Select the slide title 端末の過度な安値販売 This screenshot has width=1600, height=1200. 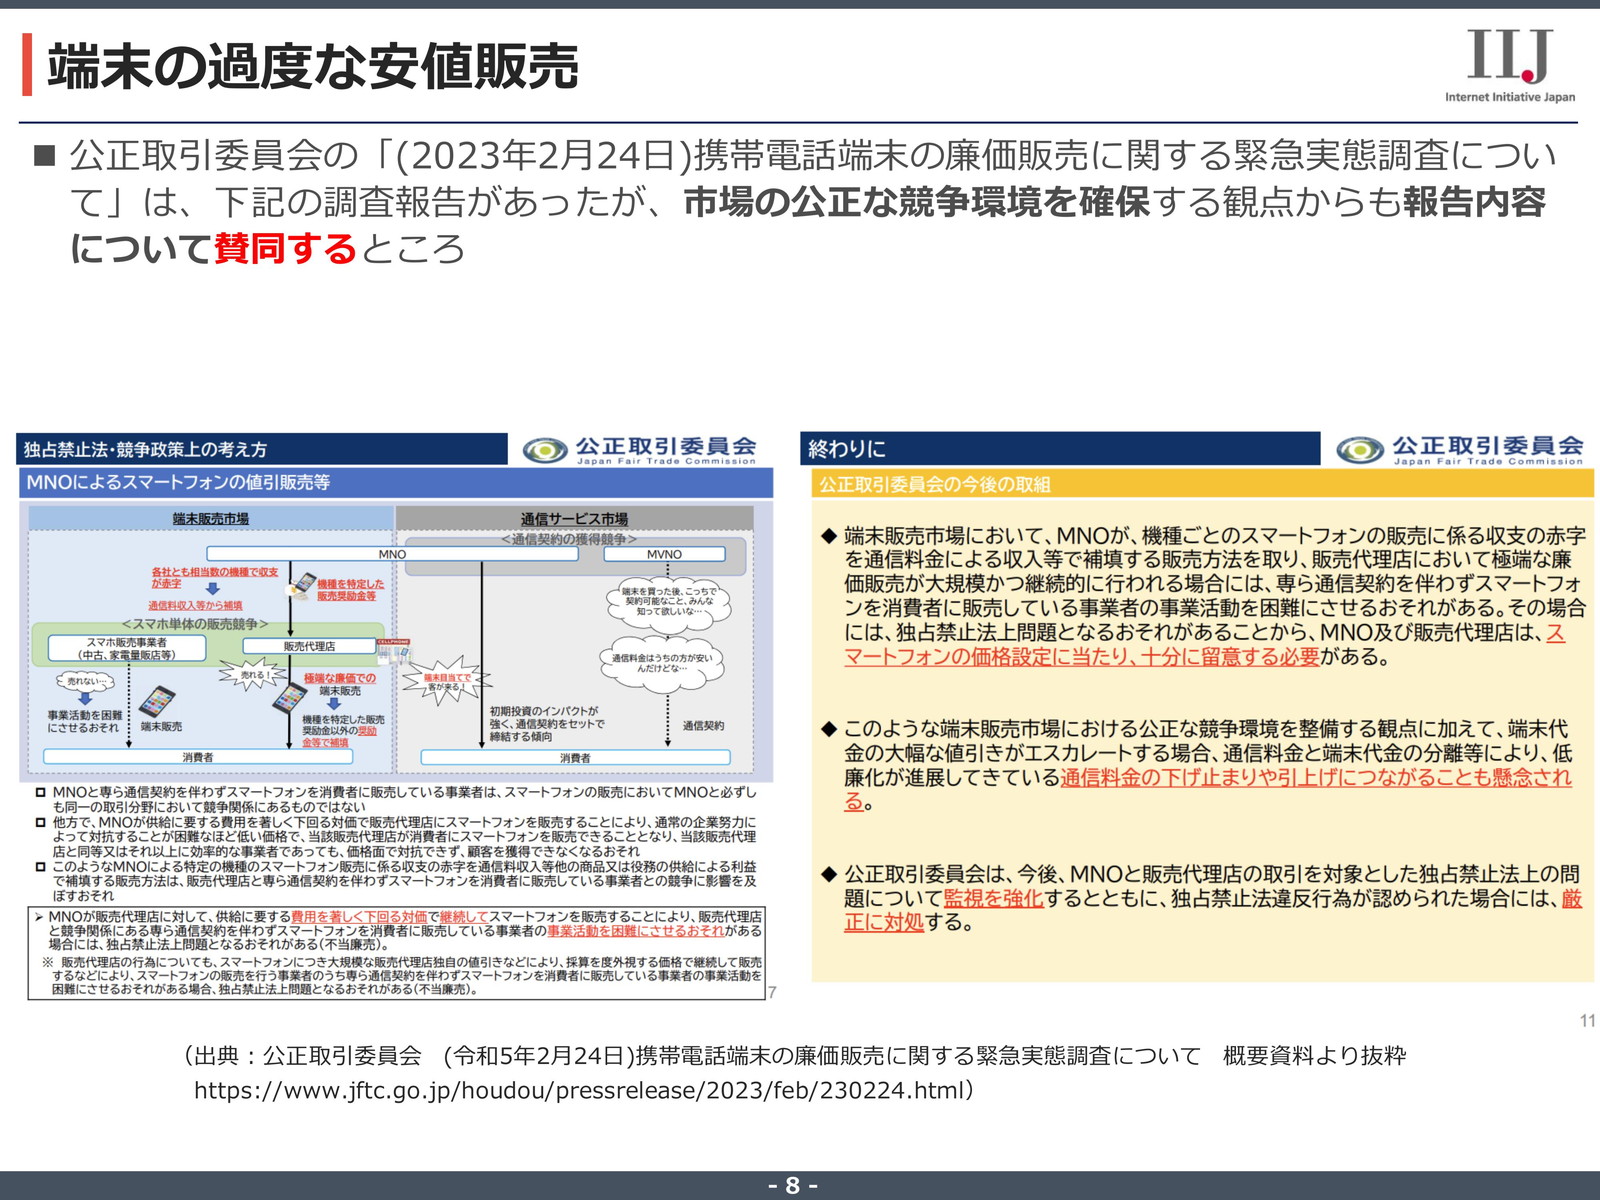point(313,66)
